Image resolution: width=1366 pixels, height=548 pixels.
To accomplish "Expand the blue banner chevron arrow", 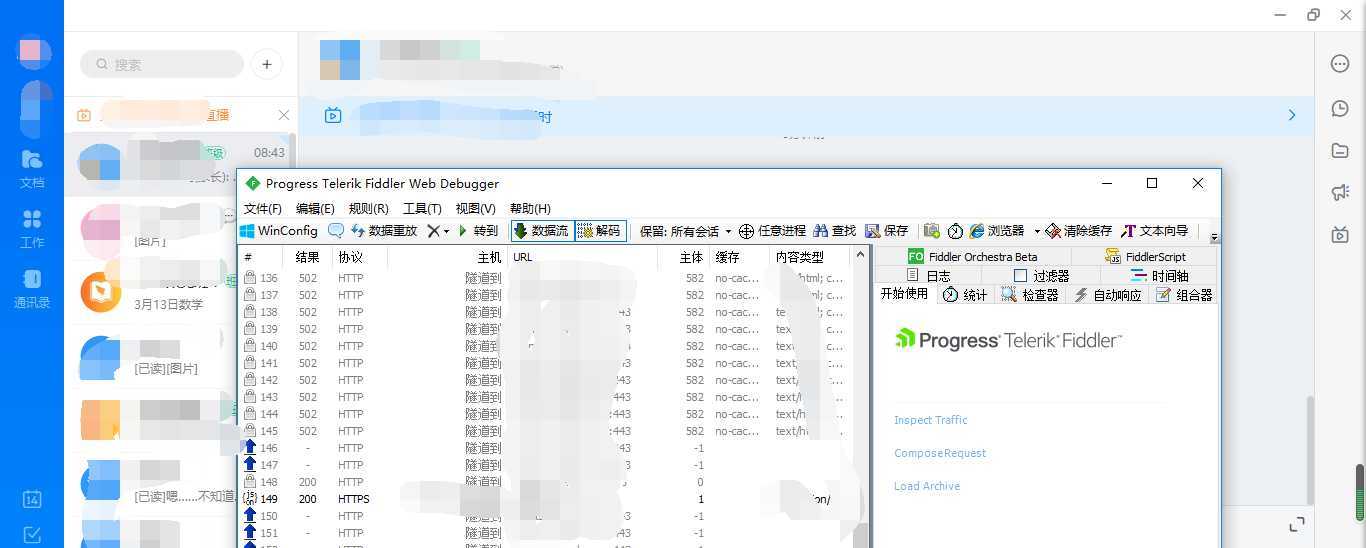I will pyautogui.click(x=1292, y=116).
